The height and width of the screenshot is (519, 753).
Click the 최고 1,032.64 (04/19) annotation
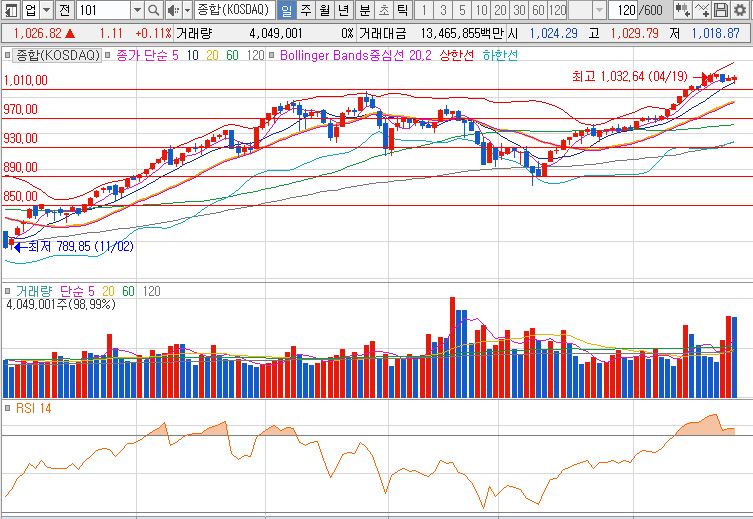pos(630,76)
